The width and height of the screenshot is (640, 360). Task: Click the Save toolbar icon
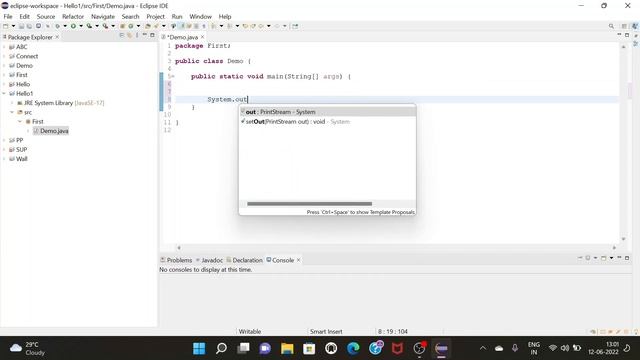tap(21, 26)
